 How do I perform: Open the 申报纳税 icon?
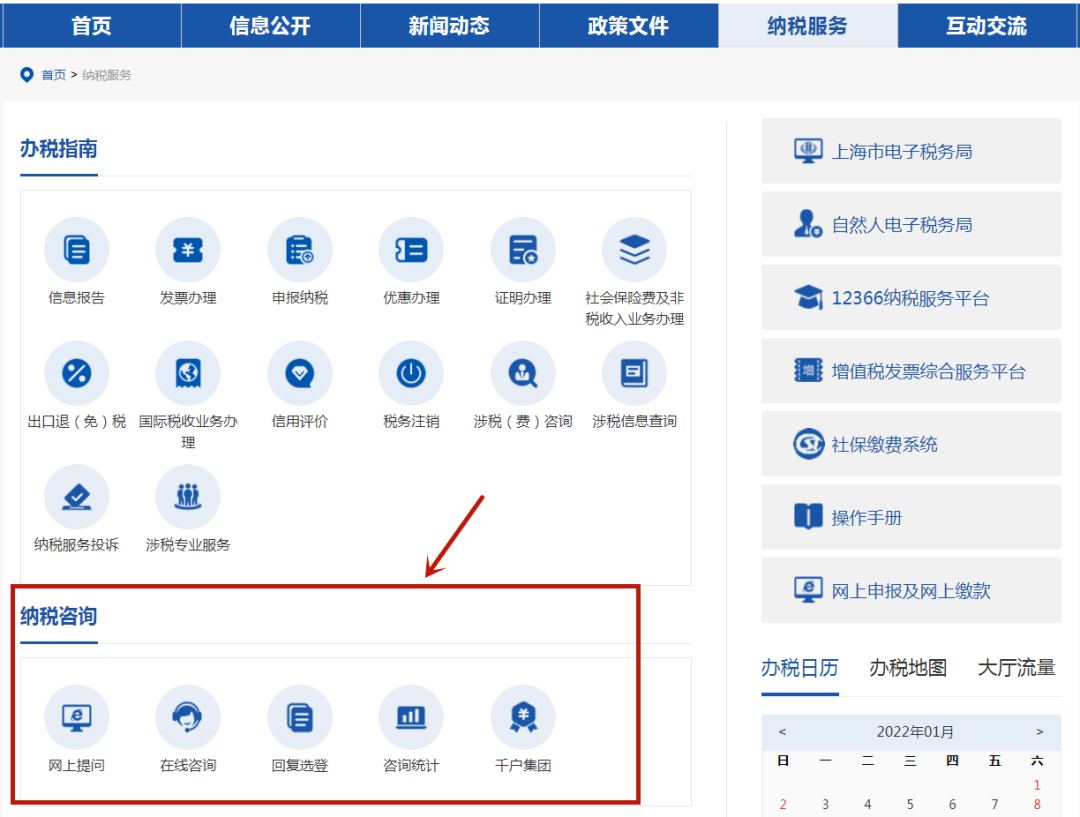pyautogui.click(x=300, y=249)
